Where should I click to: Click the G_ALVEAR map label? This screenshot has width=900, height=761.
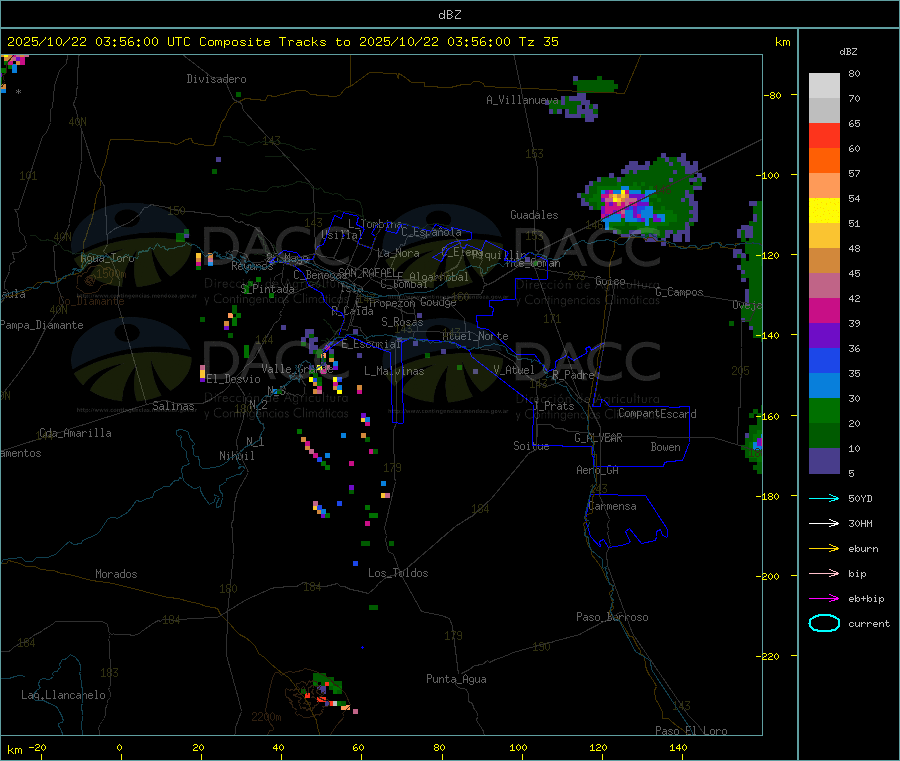599,438
